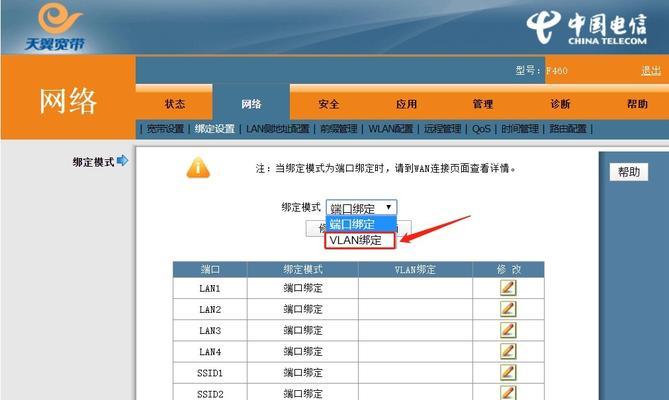Viewport: 669px width, 400px height.
Task: Click the LAN4 port cell
Action: pyautogui.click(x=210, y=351)
